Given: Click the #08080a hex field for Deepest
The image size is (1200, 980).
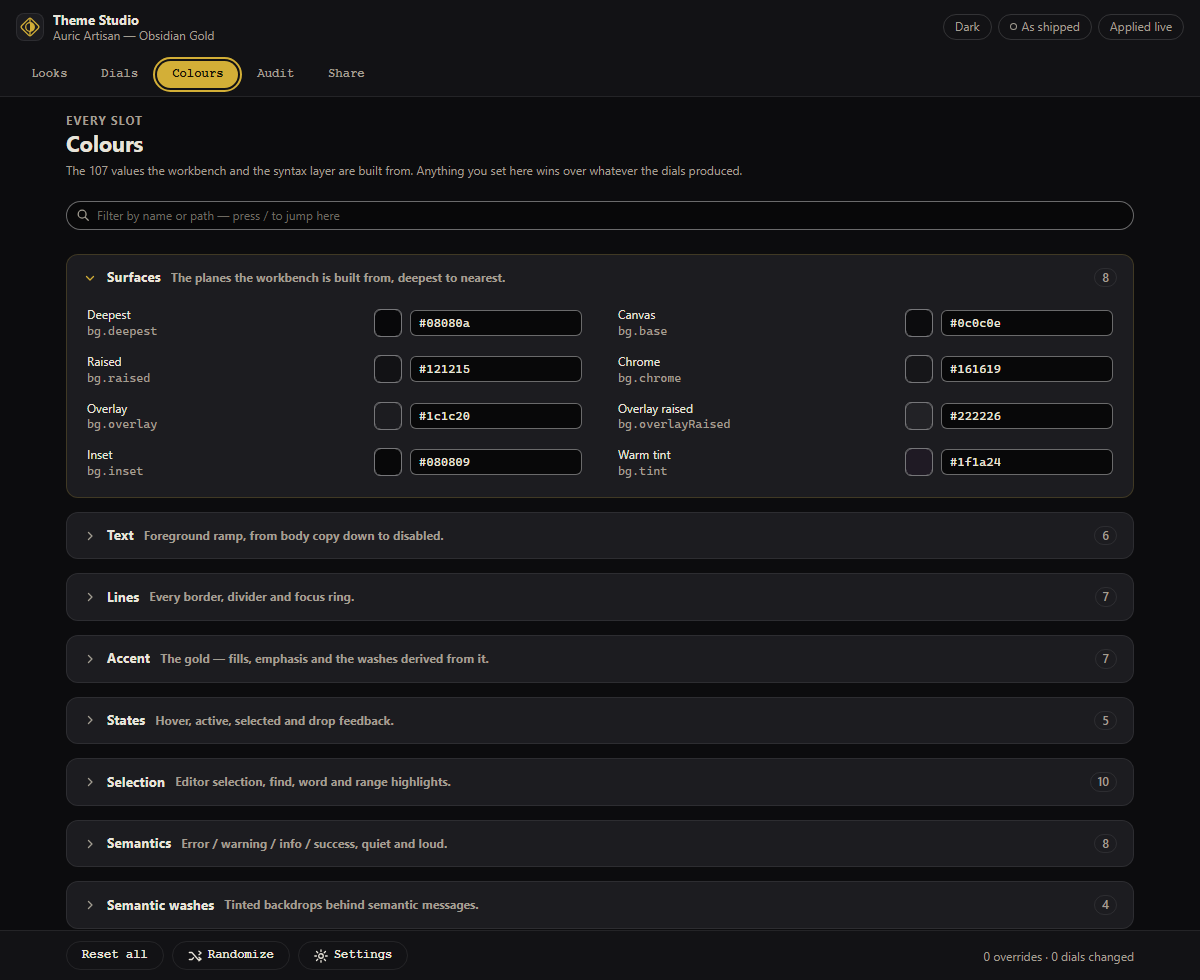Looking at the screenshot, I should pyautogui.click(x=496, y=323).
